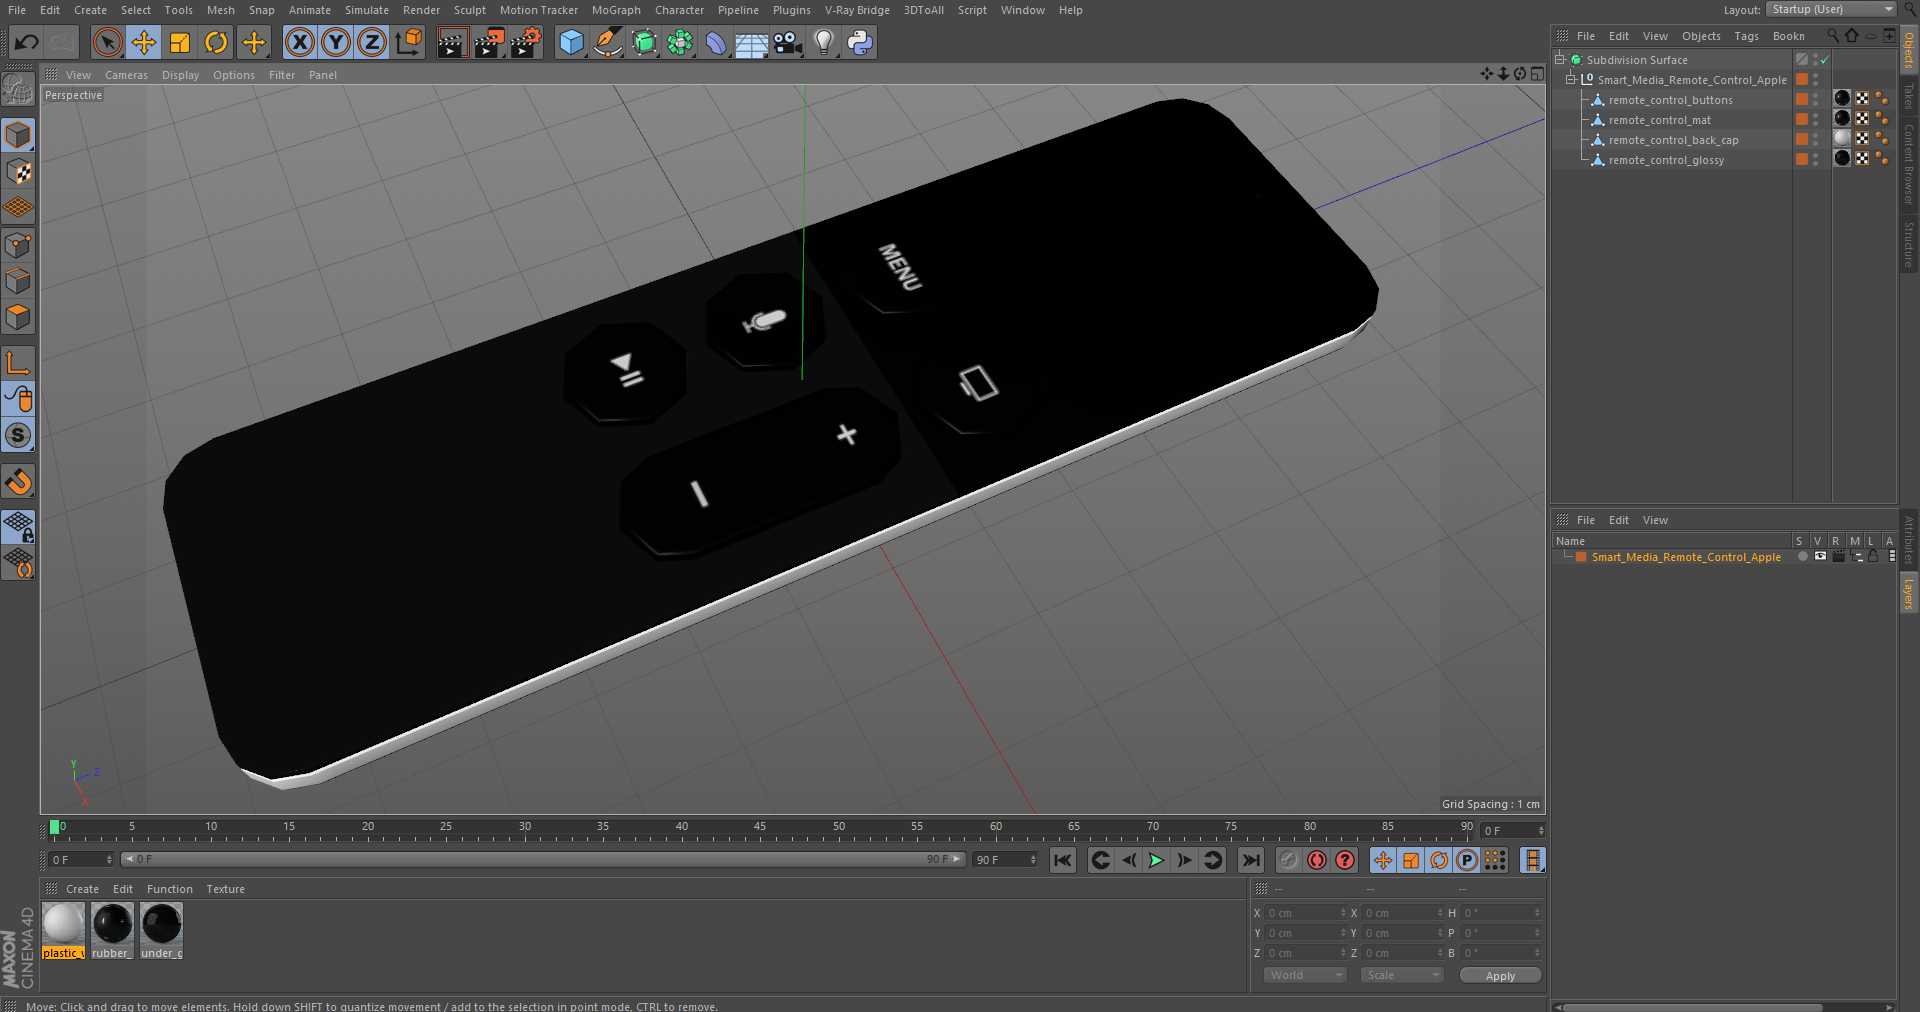Open Scale mode dropdown

point(1402,975)
